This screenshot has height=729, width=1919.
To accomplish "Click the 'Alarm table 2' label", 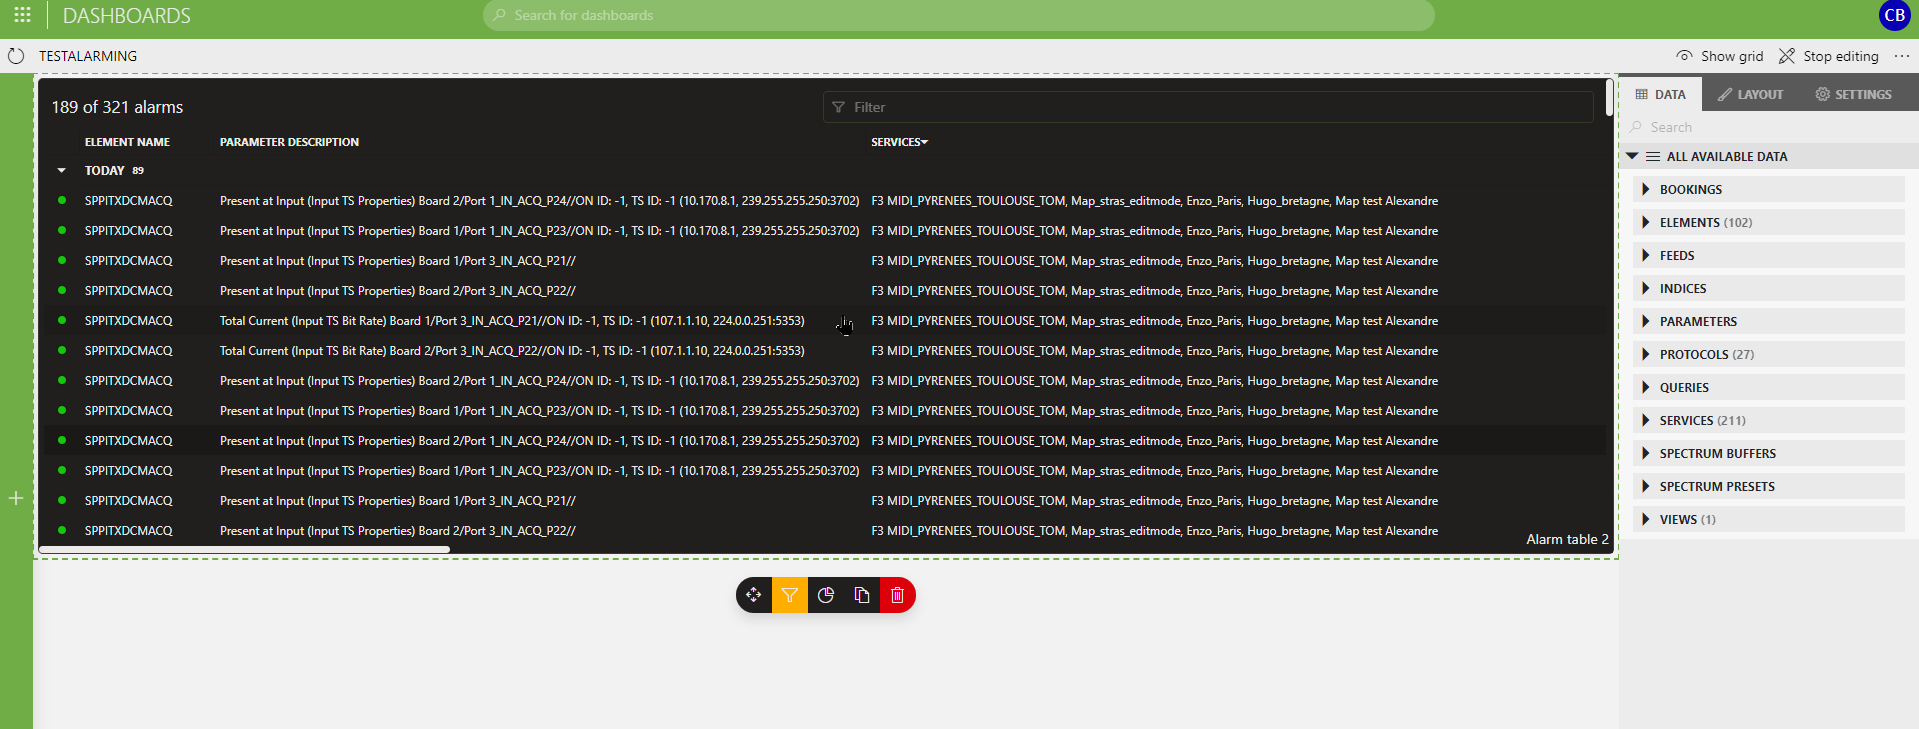I will coord(1567,539).
